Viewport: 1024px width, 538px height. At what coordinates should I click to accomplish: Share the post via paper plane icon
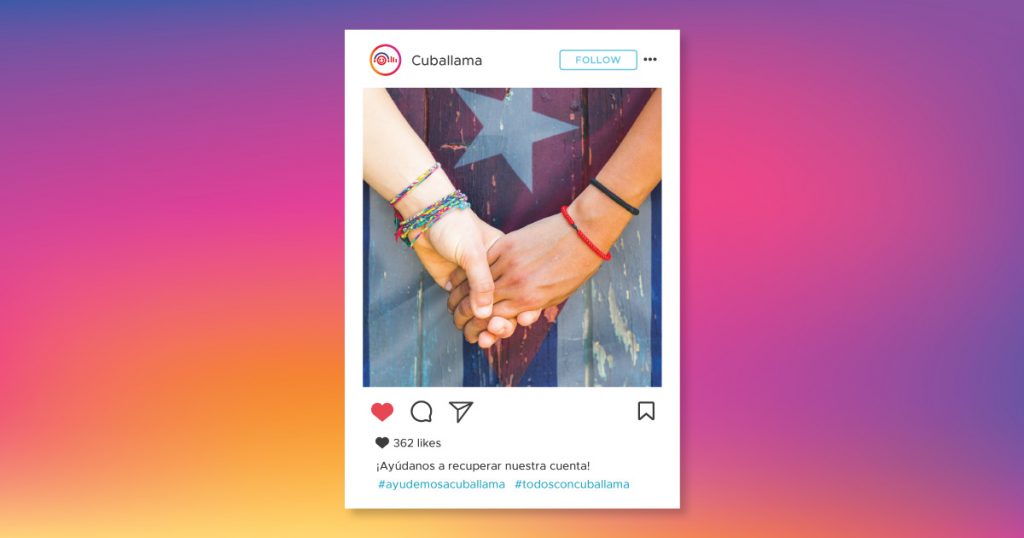pos(460,411)
